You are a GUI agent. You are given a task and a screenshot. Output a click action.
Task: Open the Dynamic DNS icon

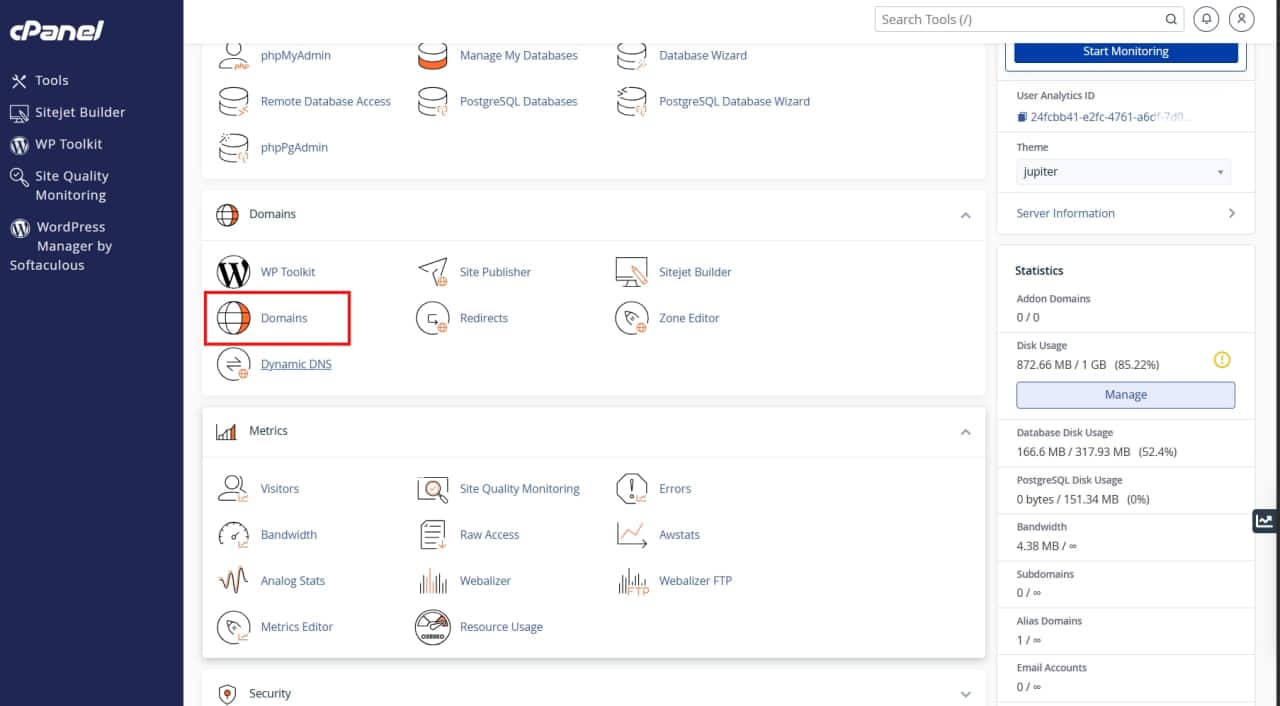click(x=233, y=364)
